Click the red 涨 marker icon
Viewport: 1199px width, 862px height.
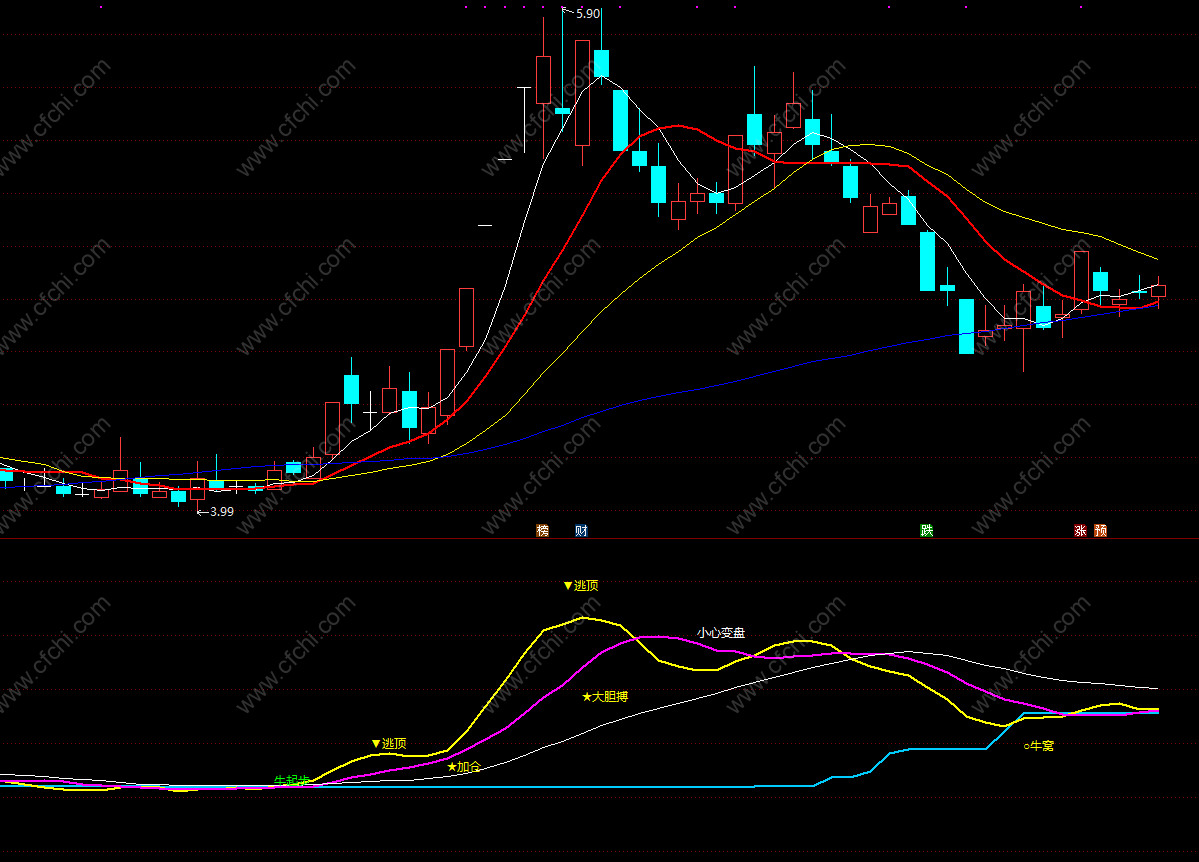(x=1080, y=530)
